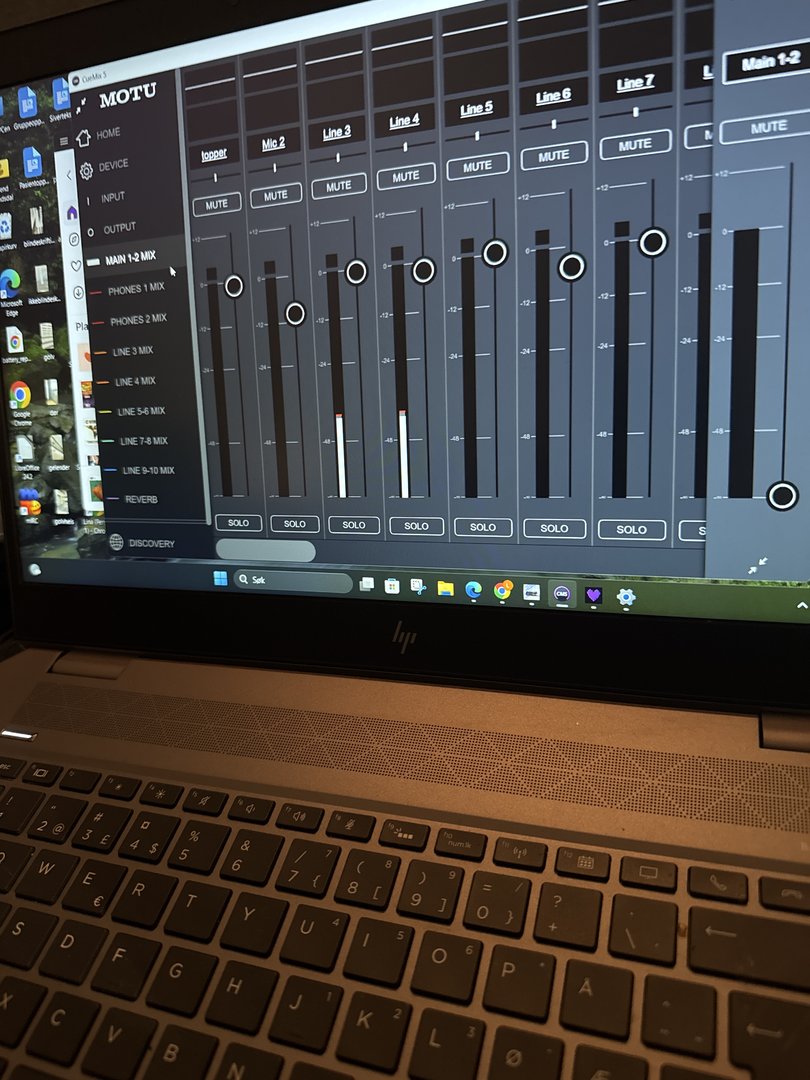Collapse the CueMix sidebar with the arrows icon
The height and width of the screenshot is (1080, 810).
[x=81, y=105]
